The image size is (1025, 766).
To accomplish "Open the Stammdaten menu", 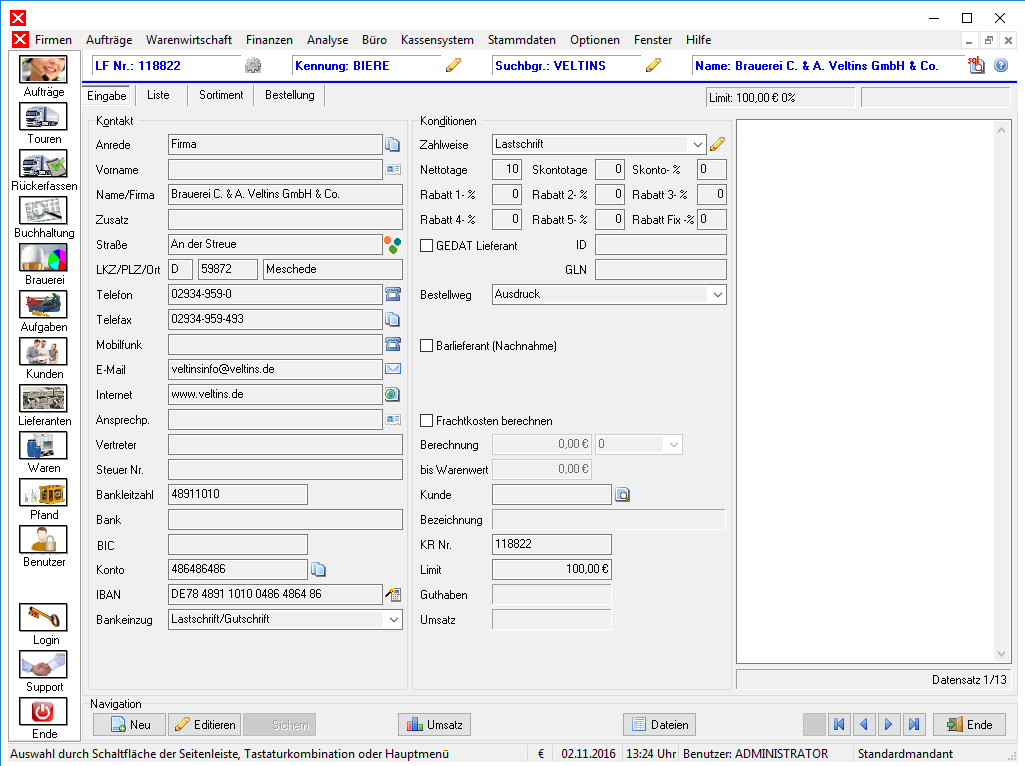I will [x=522, y=40].
